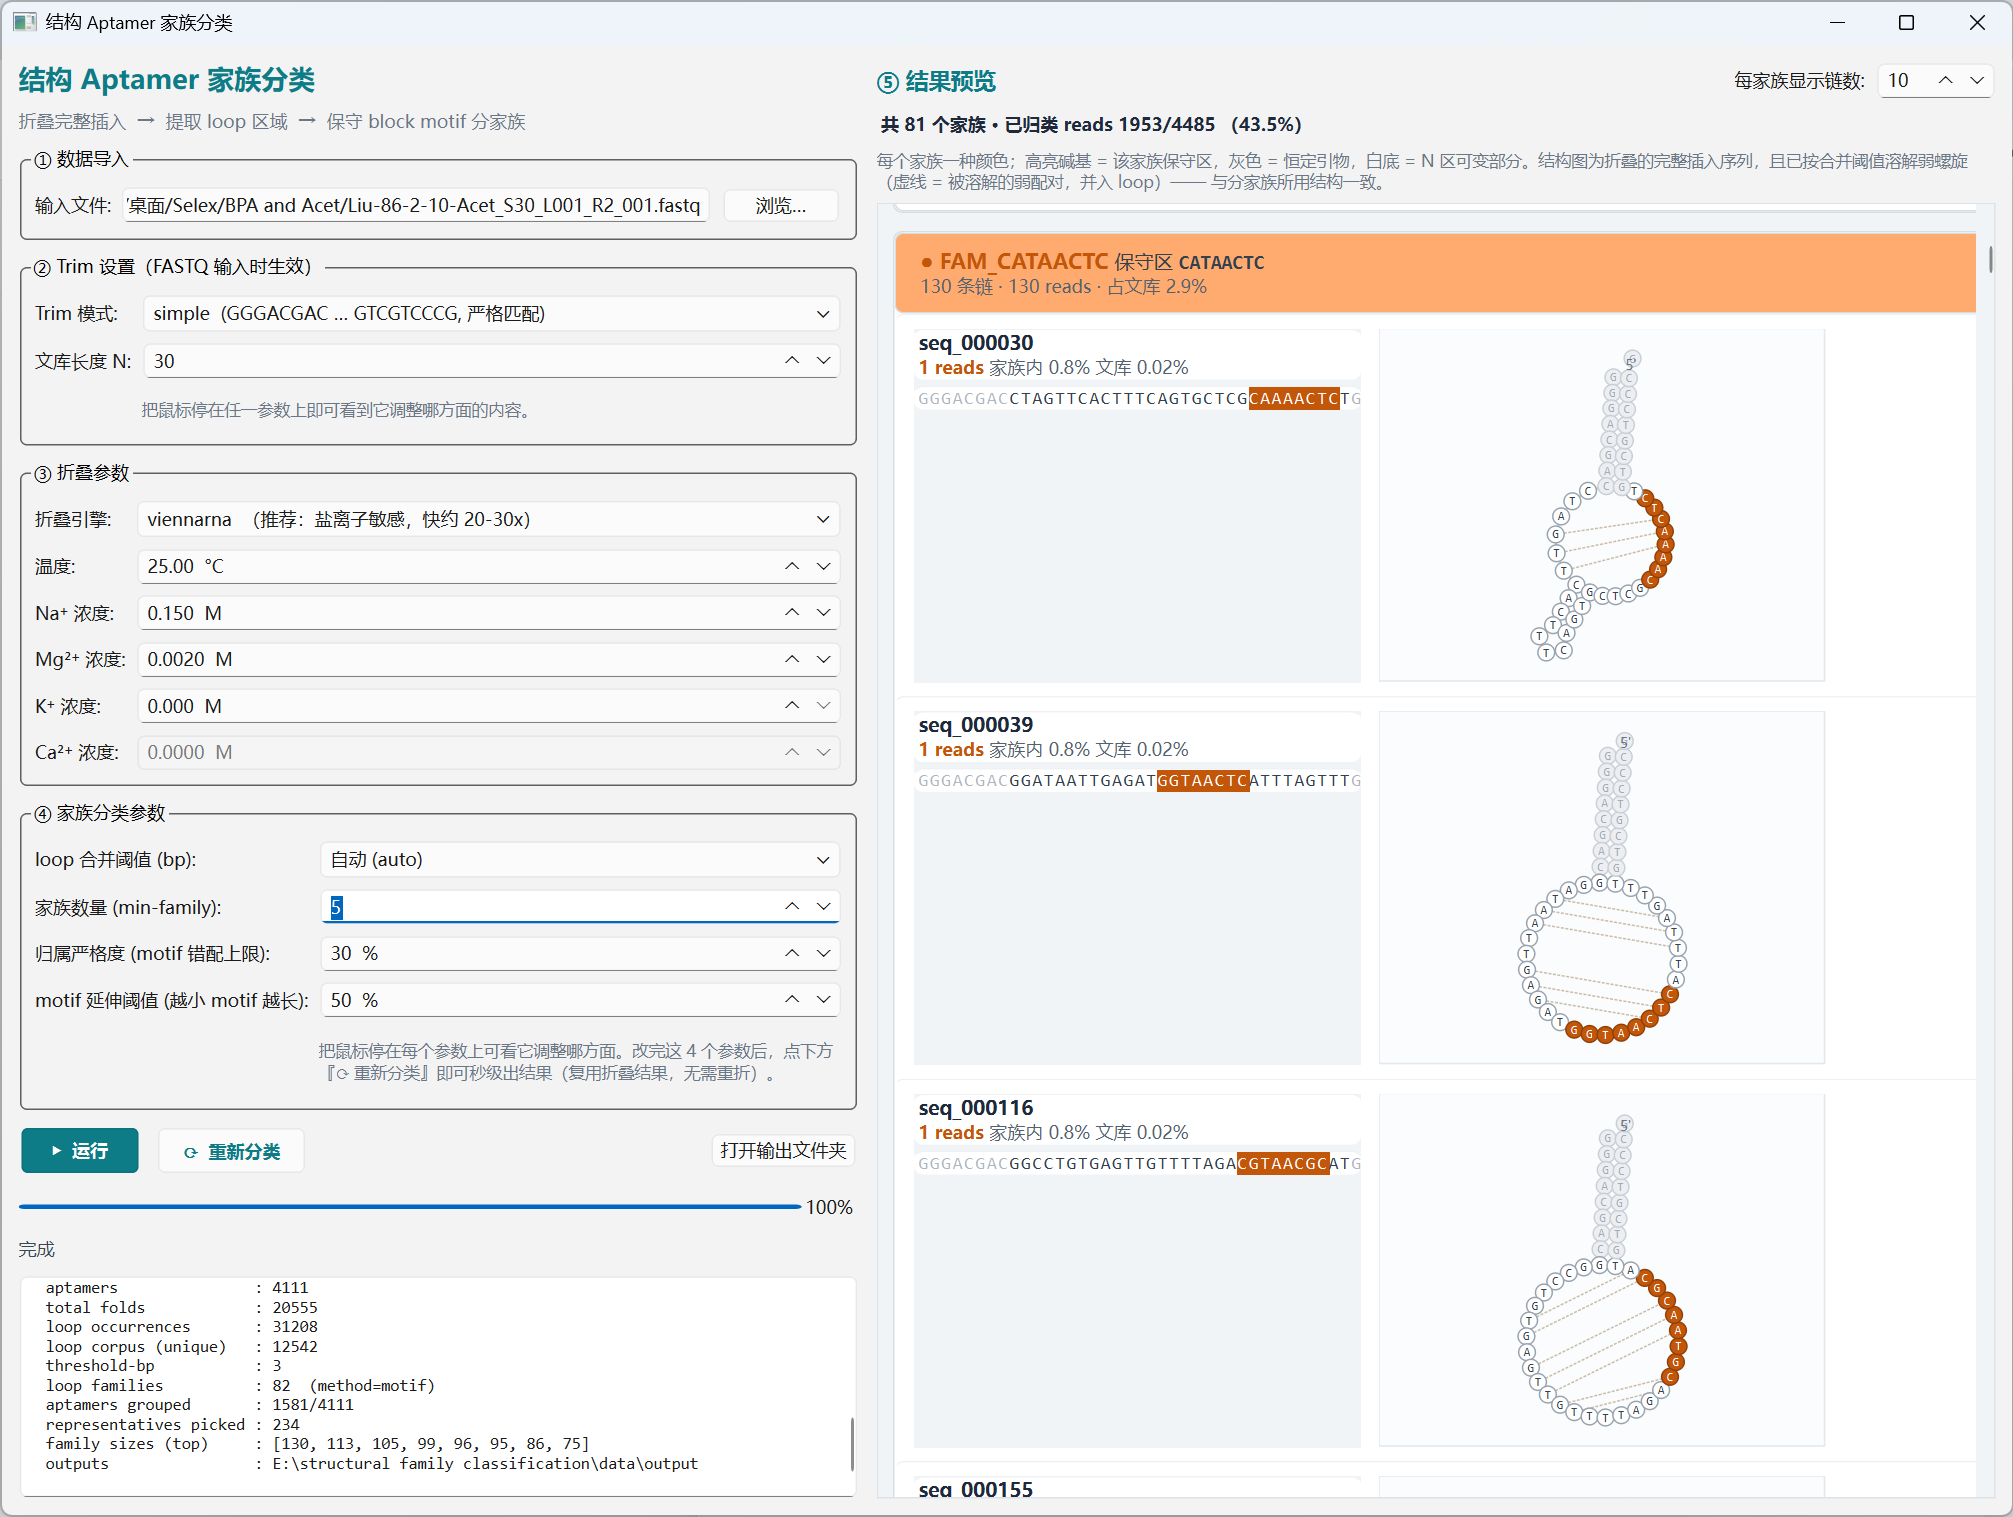Minimize the Aptamer classification window
The image size is (2013, 1517).
click(1837, 22)
